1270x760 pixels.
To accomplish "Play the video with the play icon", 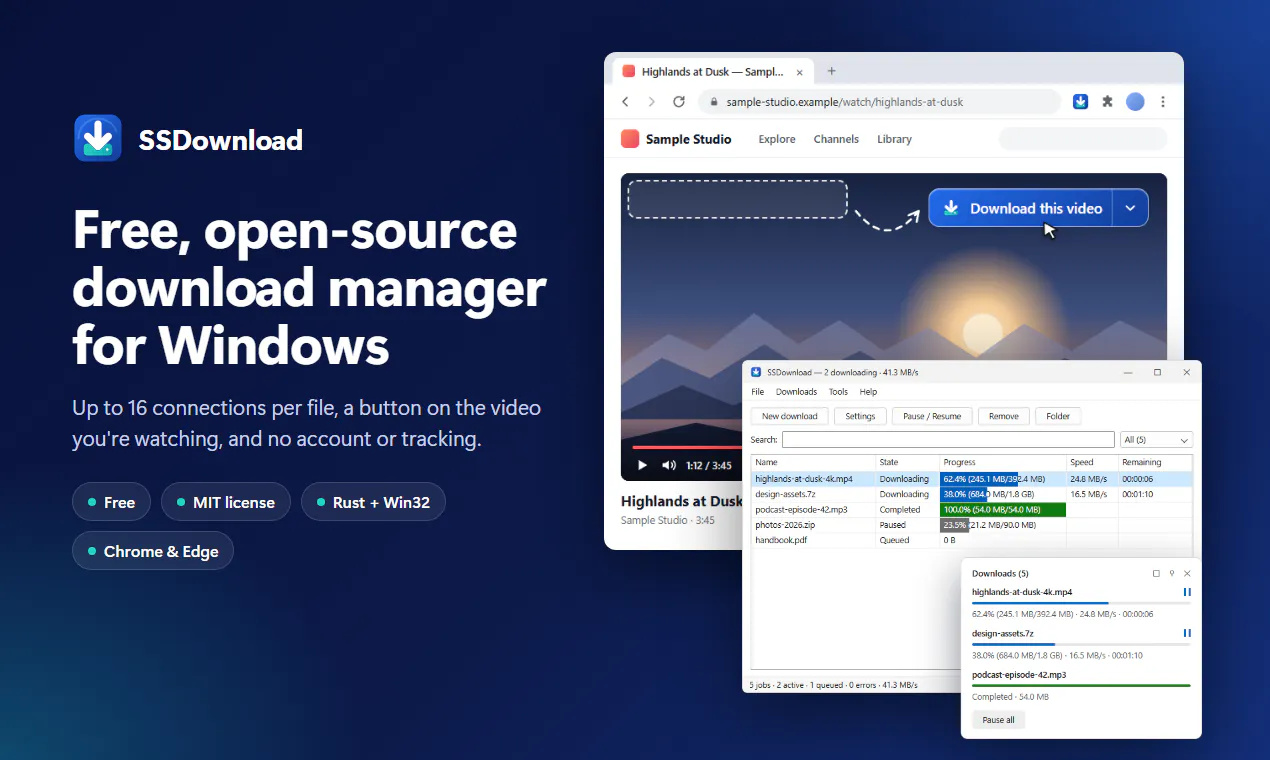I will pos(642,465).
